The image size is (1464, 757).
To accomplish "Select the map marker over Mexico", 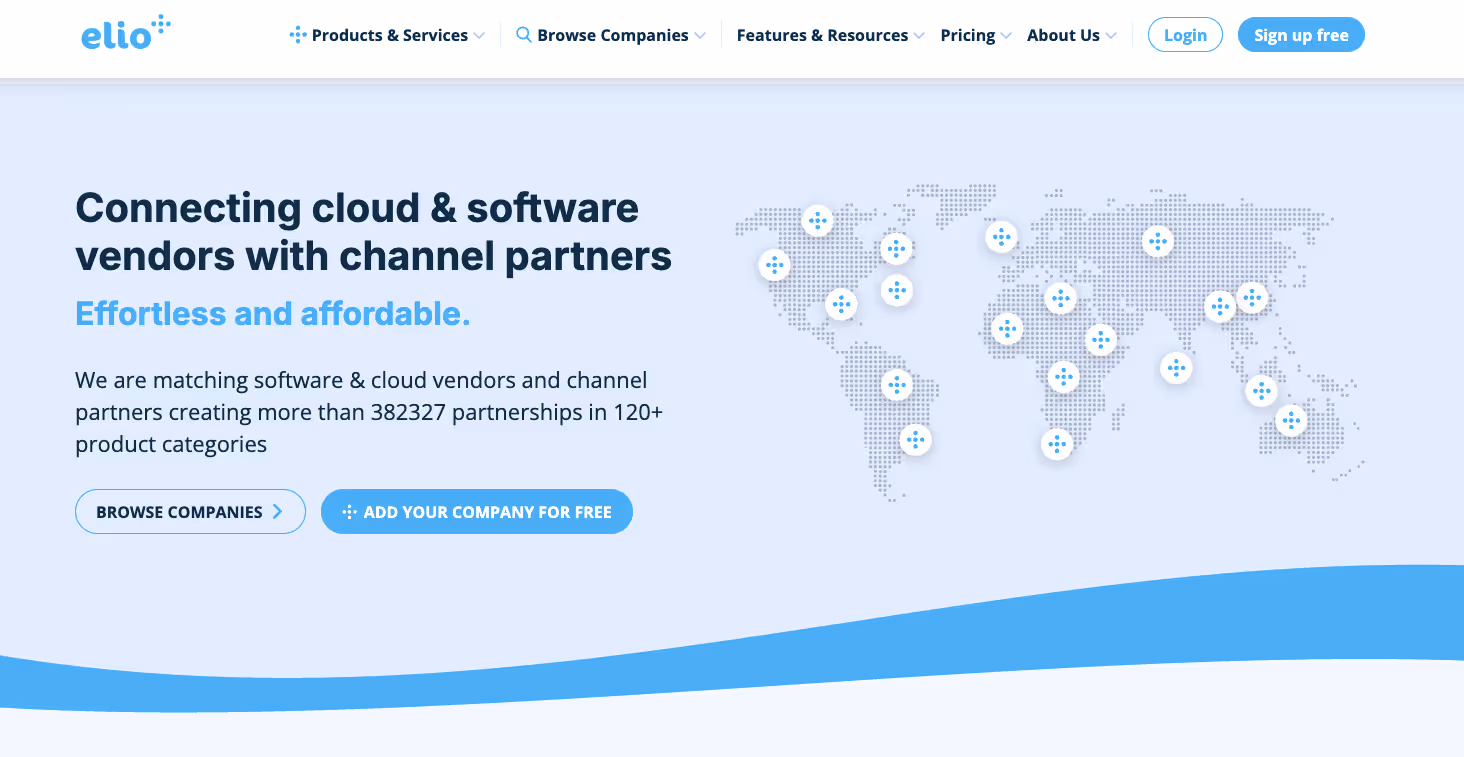I will point(841,304).
